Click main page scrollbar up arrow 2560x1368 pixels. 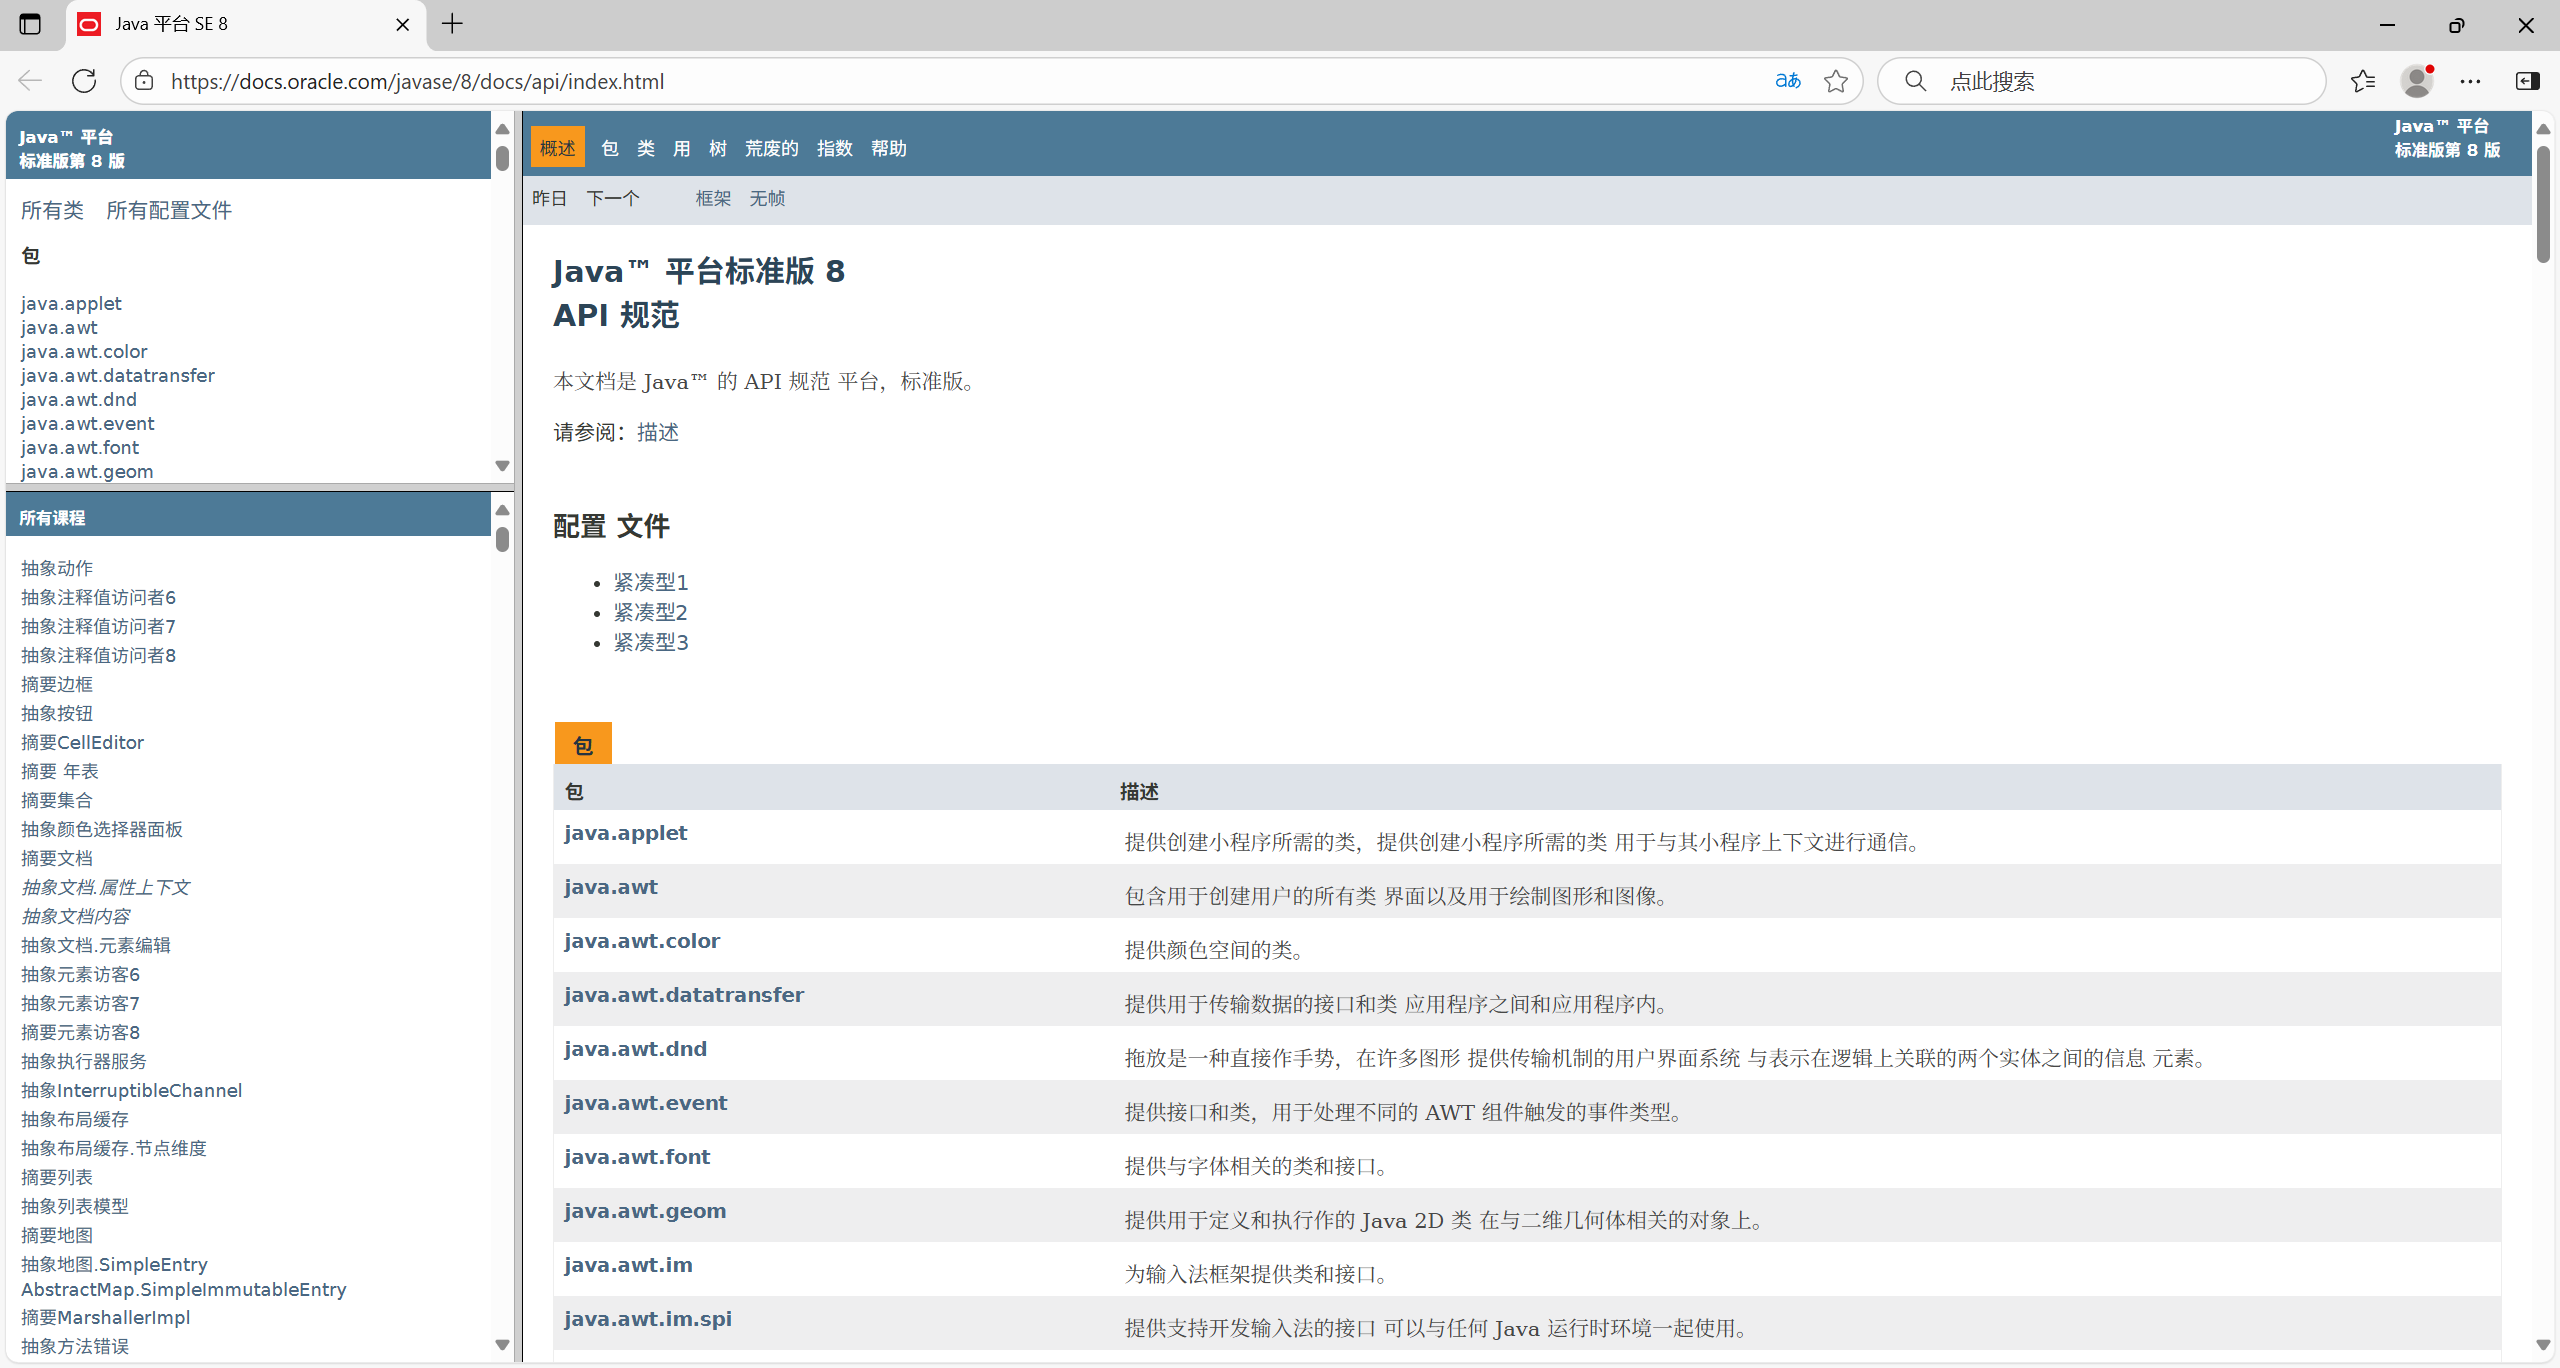[x=2543, y=129]
